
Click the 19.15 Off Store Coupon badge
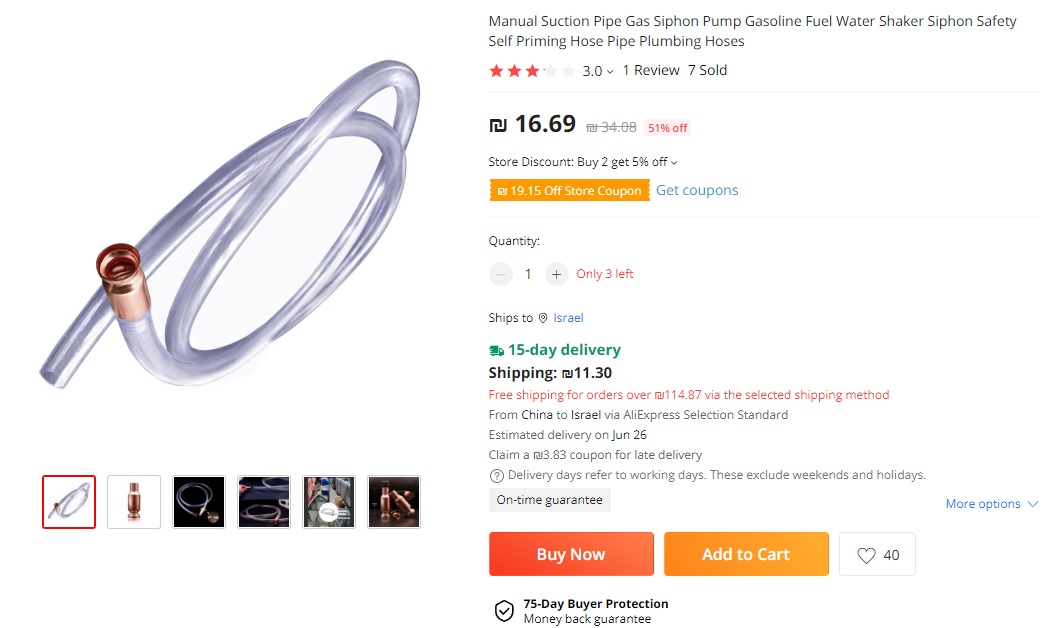[x=568, y=191]
